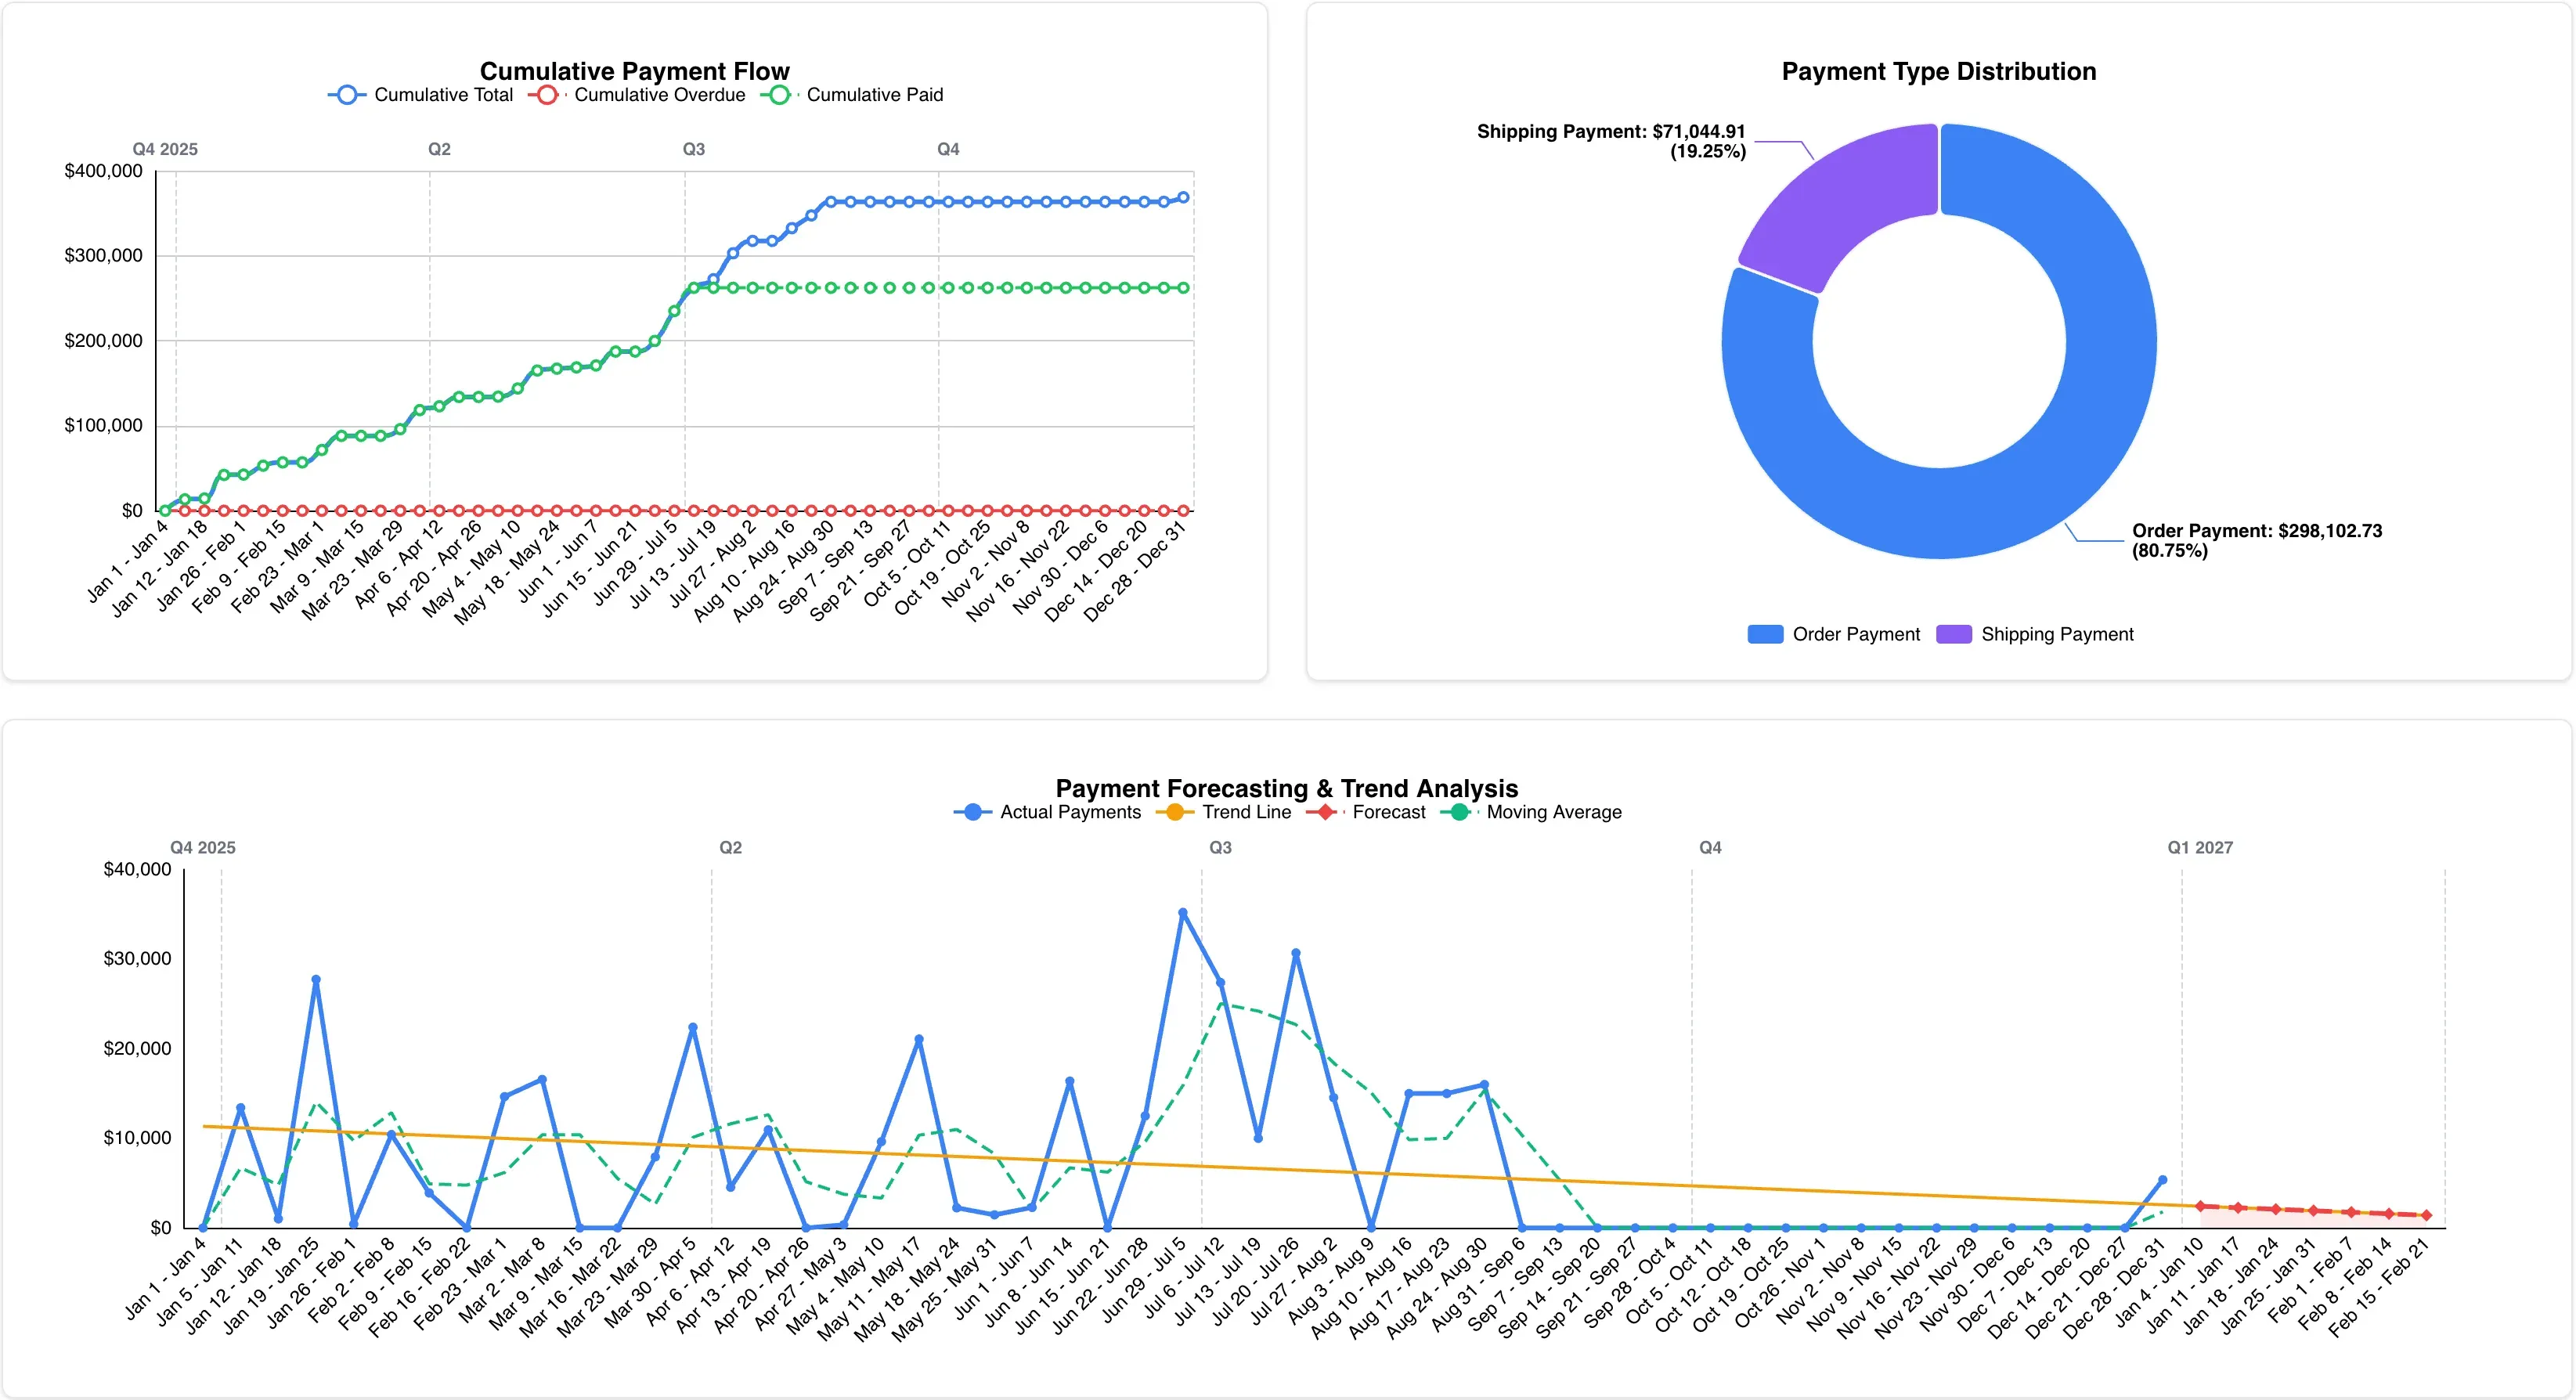The width and height of the screenshot is (2576, 1400).
Task: Toggle Forecast legend series
Action: (1366, 812)
